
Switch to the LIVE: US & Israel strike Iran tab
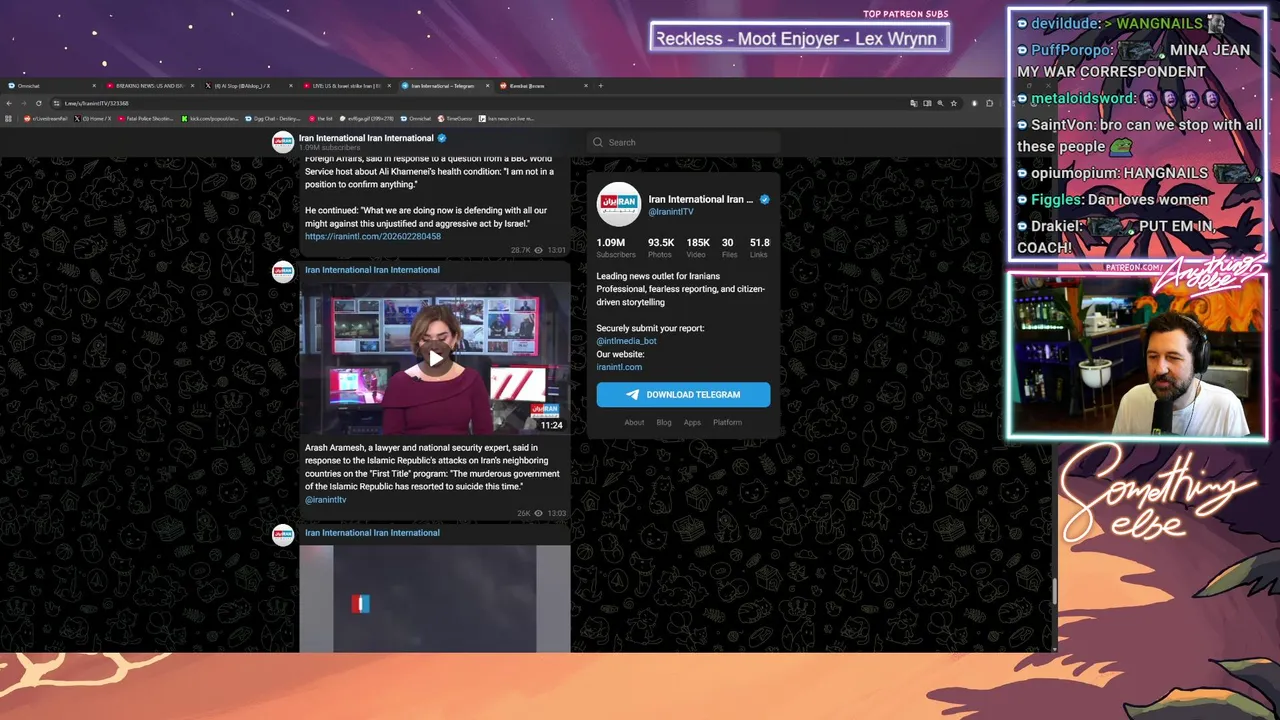coord(345,86)
